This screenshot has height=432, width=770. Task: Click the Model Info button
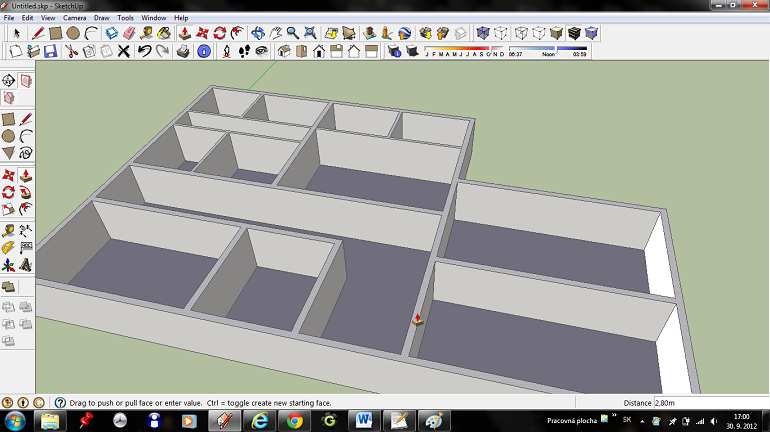(204, 51)
